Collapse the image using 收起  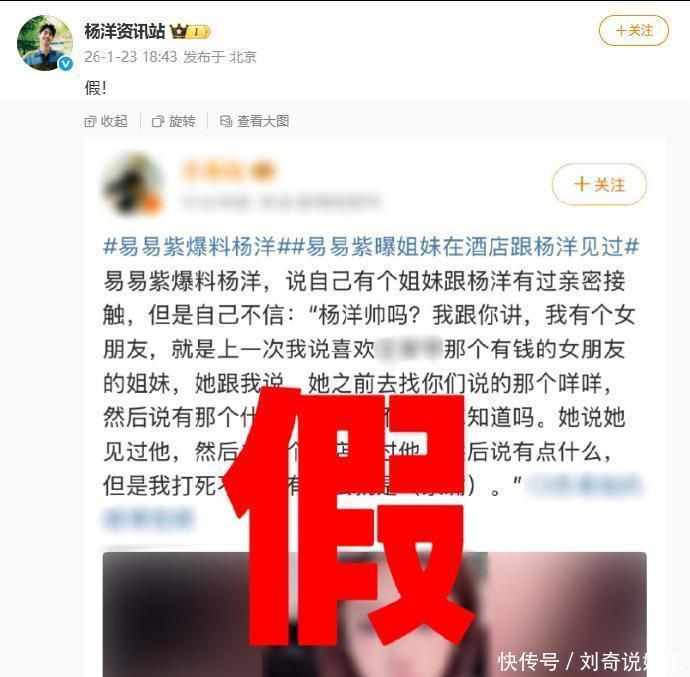coord(106,121)
